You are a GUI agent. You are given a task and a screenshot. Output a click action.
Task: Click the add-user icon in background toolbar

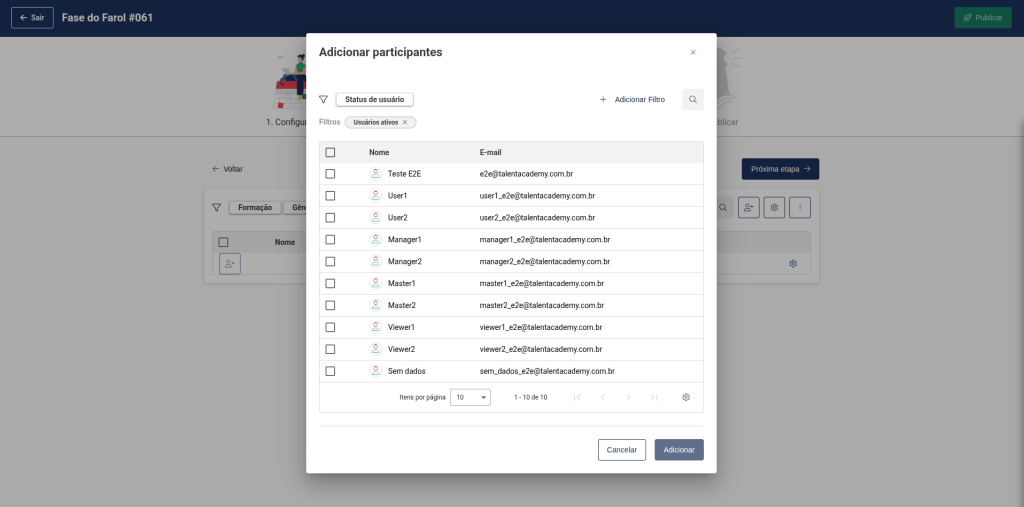pos(748,208)
